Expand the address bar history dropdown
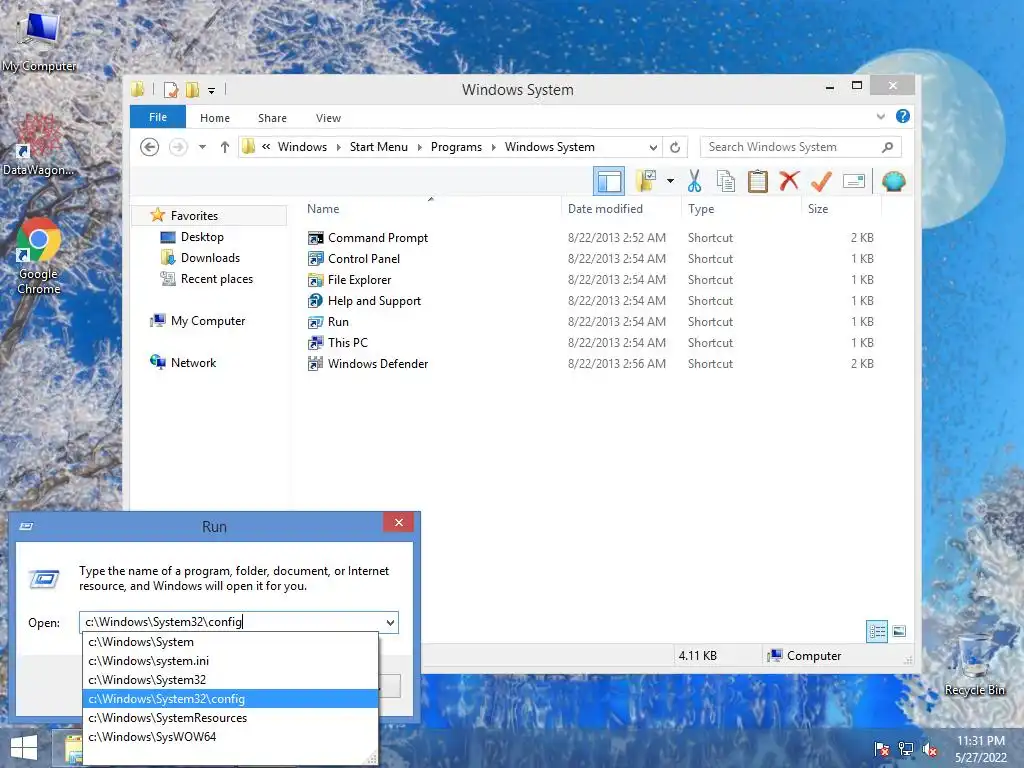Image resolution: width=1024 pixels, height=768 pixels. point(653,147)
